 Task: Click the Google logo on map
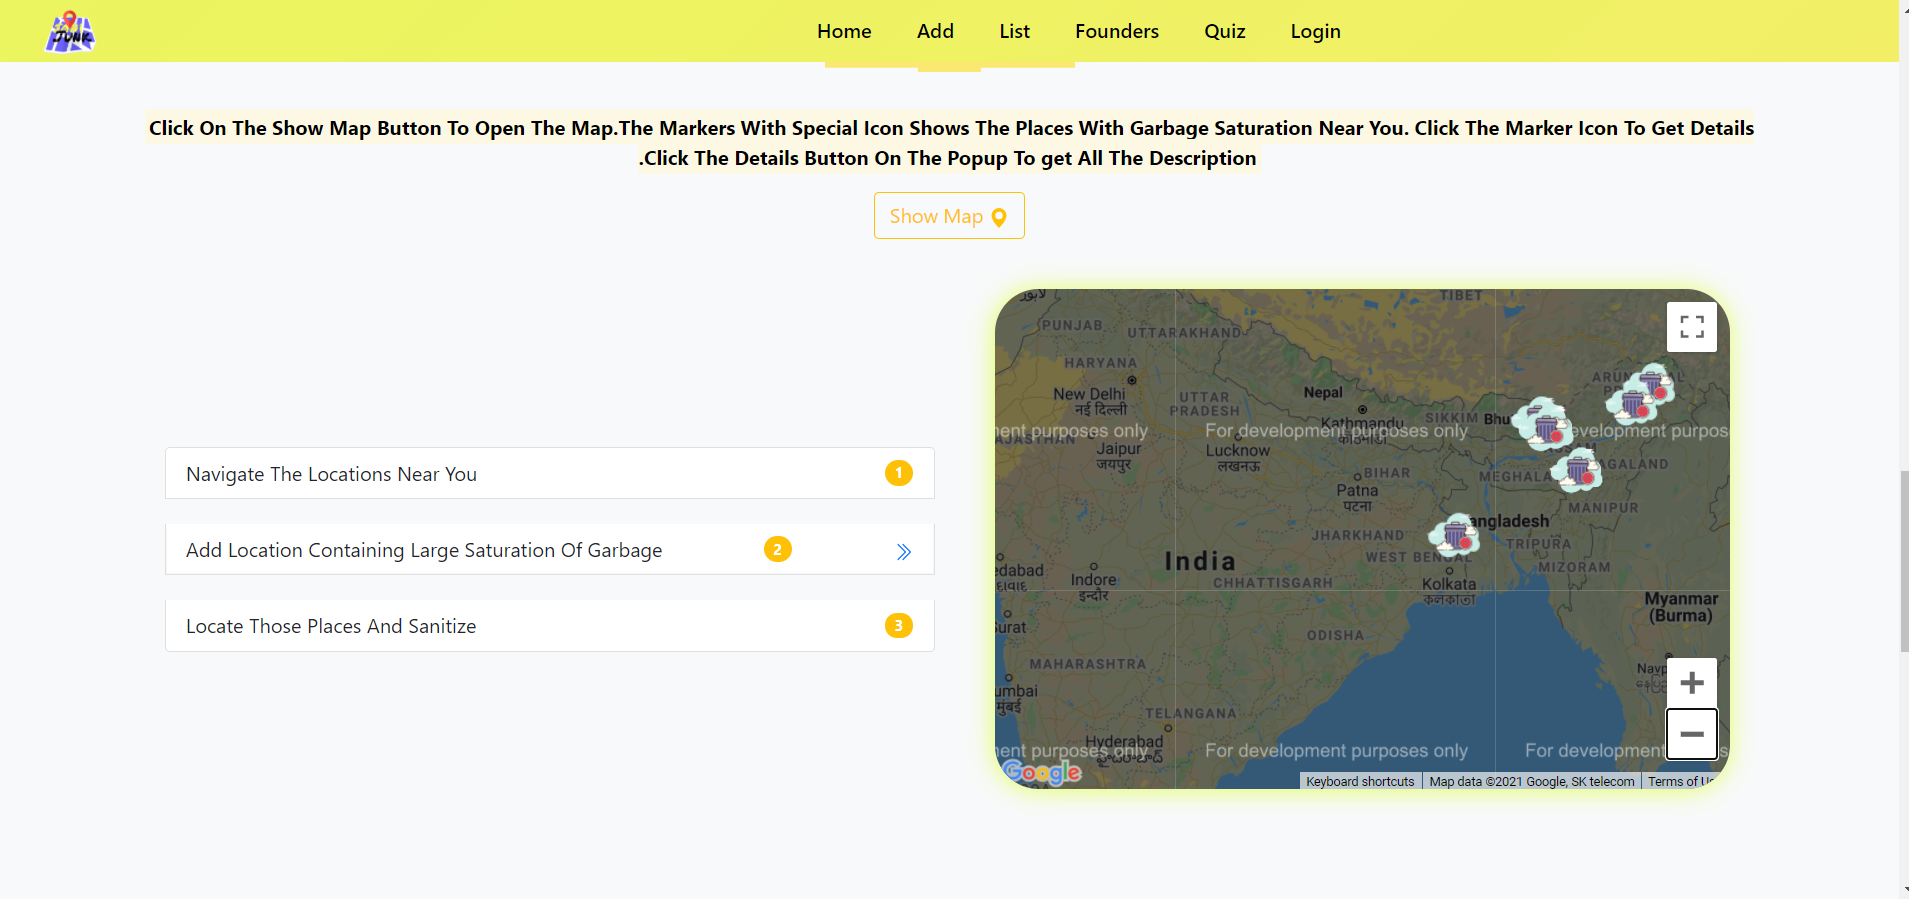click(x=1042, y=772)
